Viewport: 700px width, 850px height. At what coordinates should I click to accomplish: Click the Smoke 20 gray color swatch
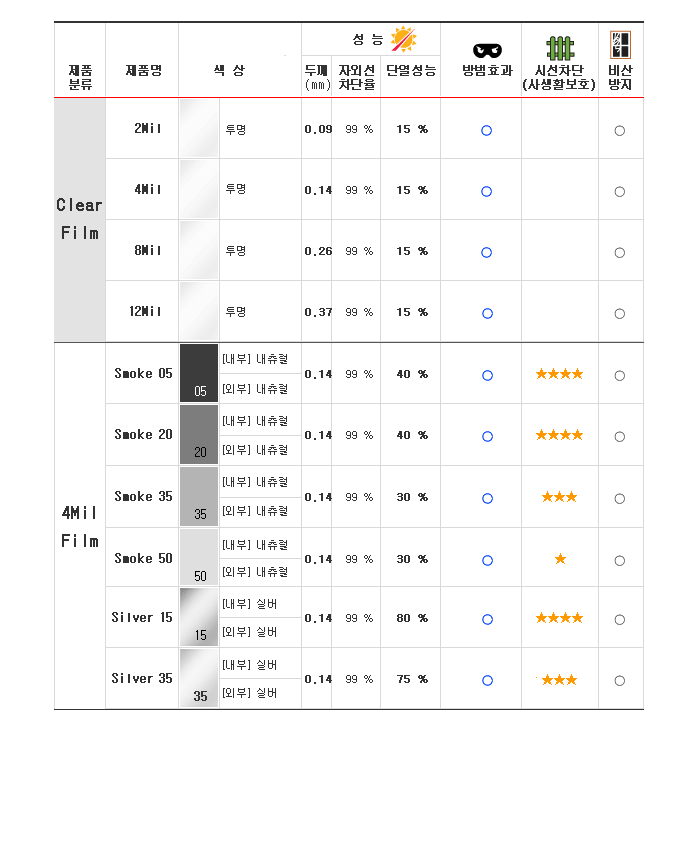[x=199, y=435]
